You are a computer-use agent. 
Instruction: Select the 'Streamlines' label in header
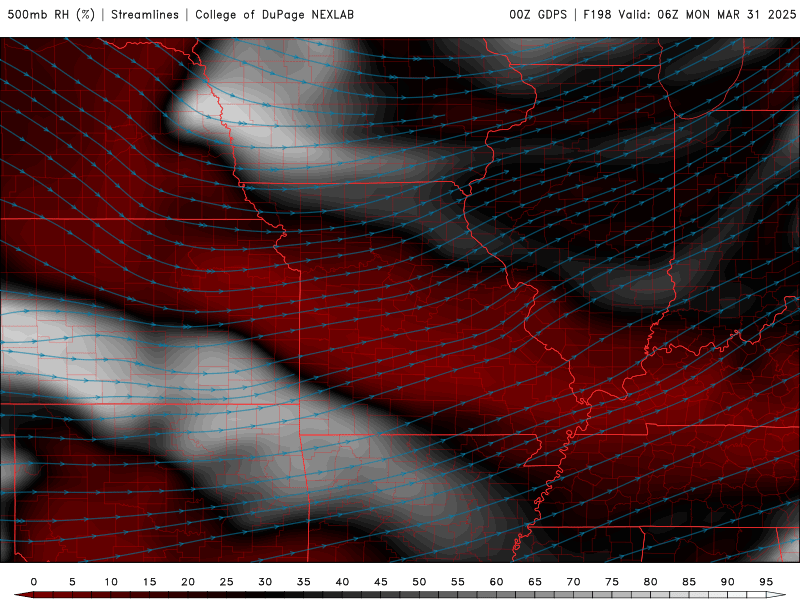point(145,15)
